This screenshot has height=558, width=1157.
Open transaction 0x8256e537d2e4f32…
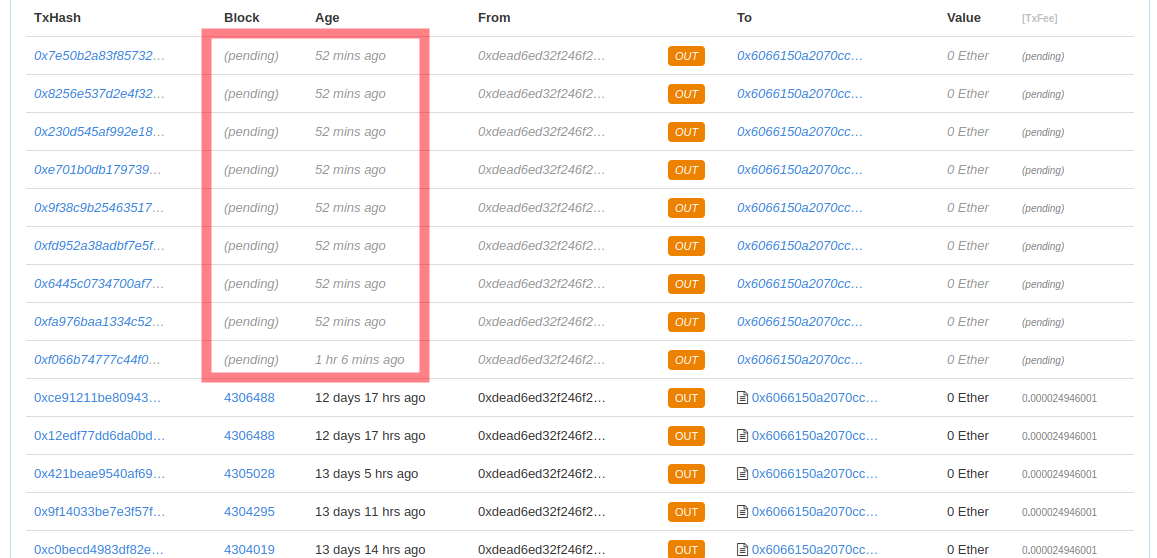100,94
